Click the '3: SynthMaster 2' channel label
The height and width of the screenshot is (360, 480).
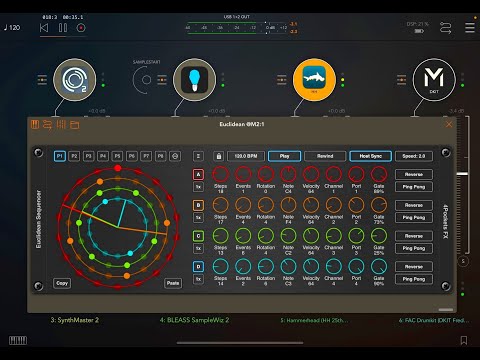[x=75, y=320]
